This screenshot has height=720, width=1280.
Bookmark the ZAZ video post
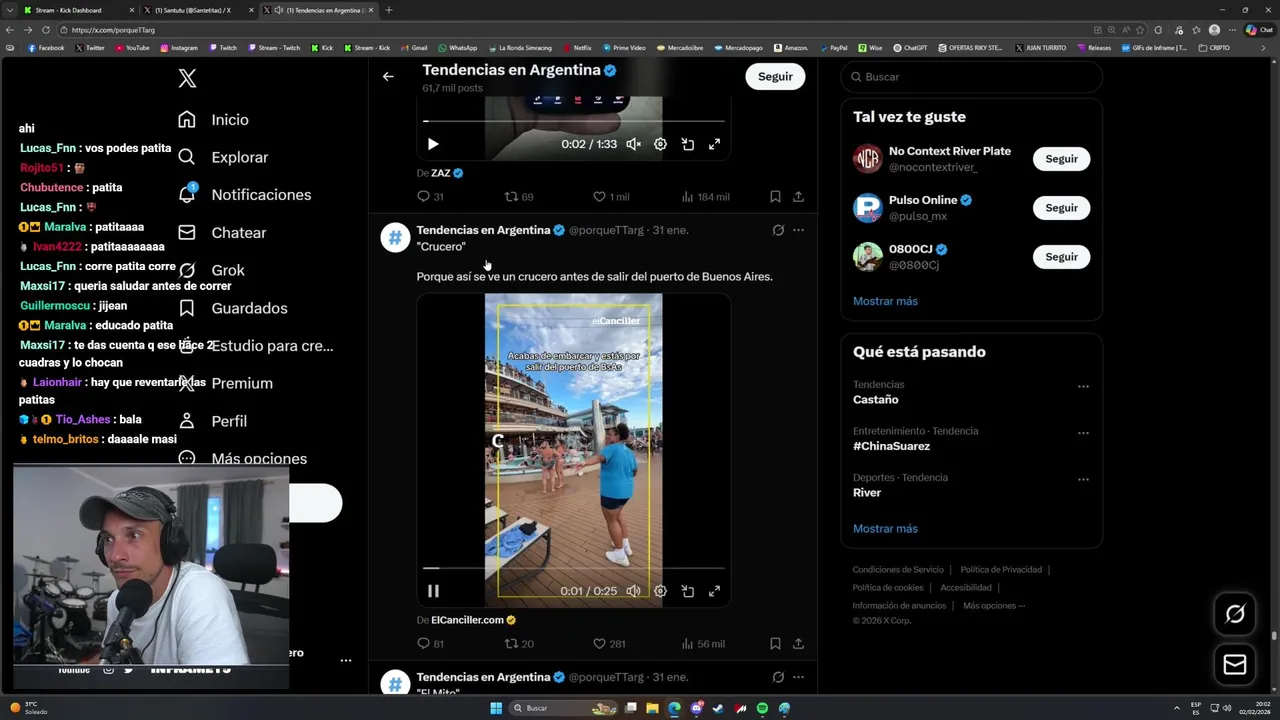775,197
